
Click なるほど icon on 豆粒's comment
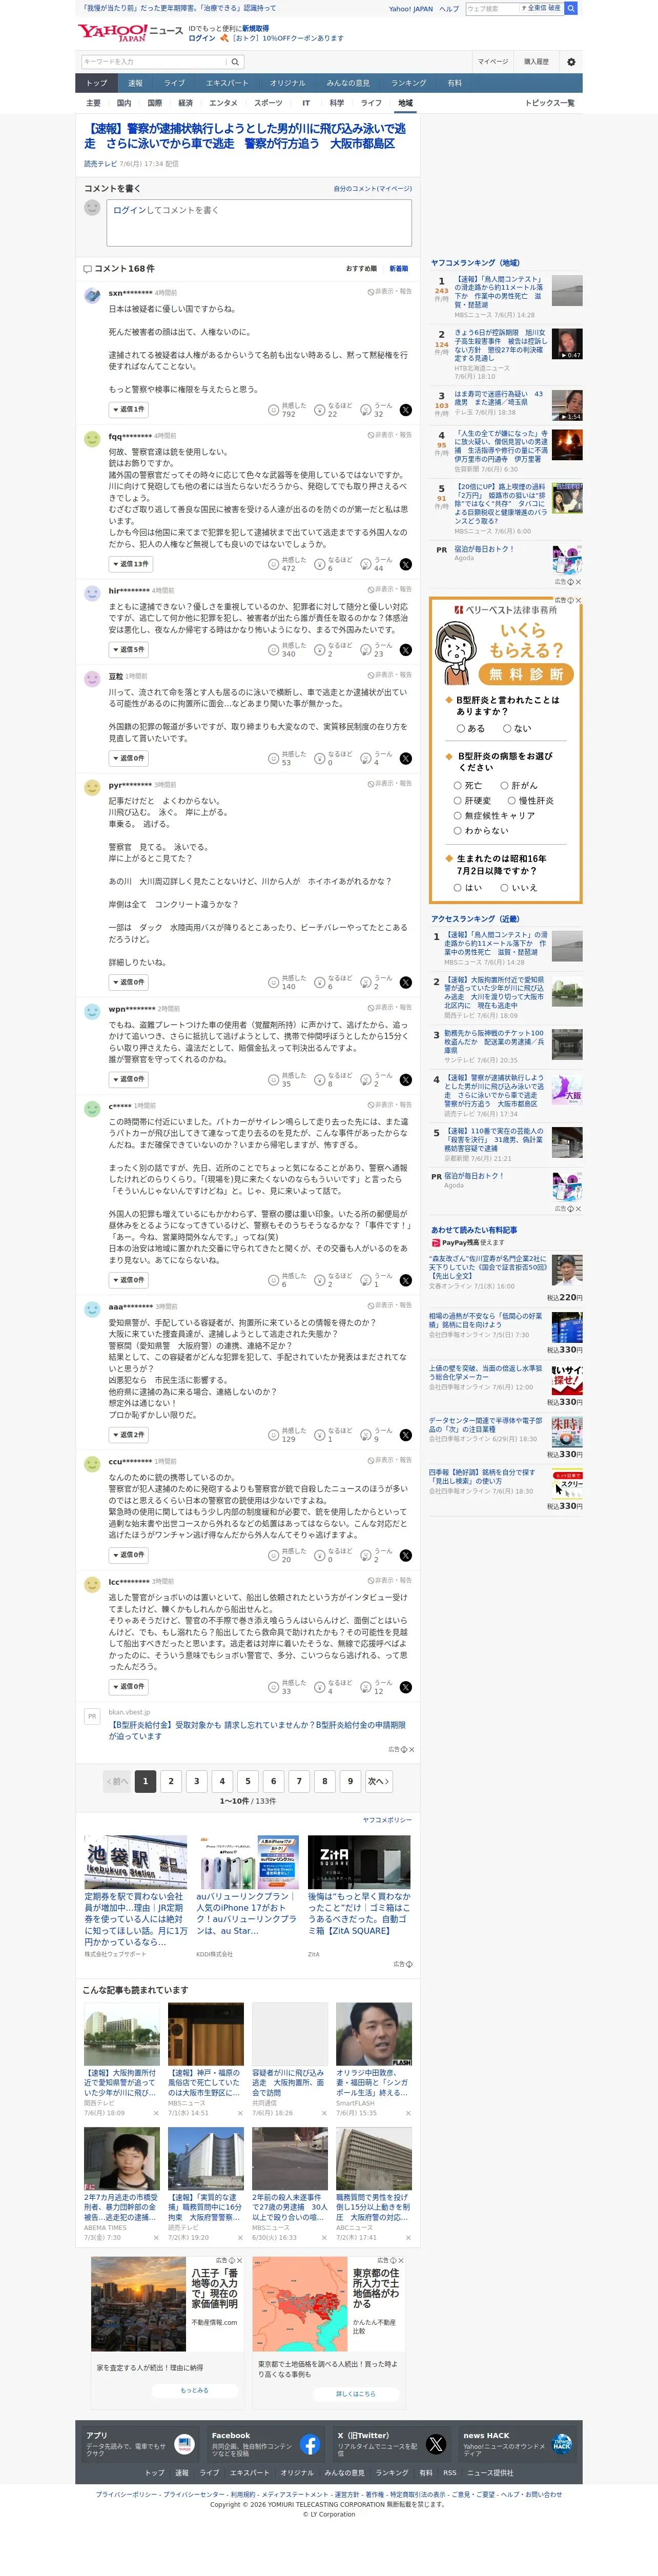point(320,758)
